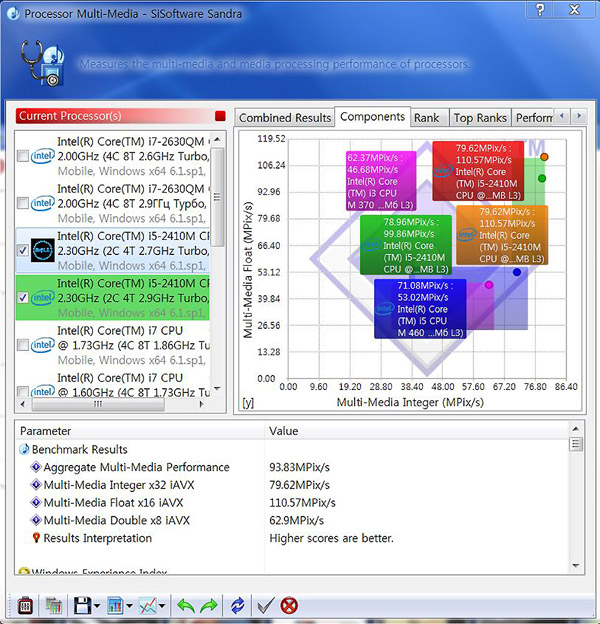Viewport: 600px width, 624px height.
Task: Click processor list scroll down arrow
Action: [x=217, y=388]
